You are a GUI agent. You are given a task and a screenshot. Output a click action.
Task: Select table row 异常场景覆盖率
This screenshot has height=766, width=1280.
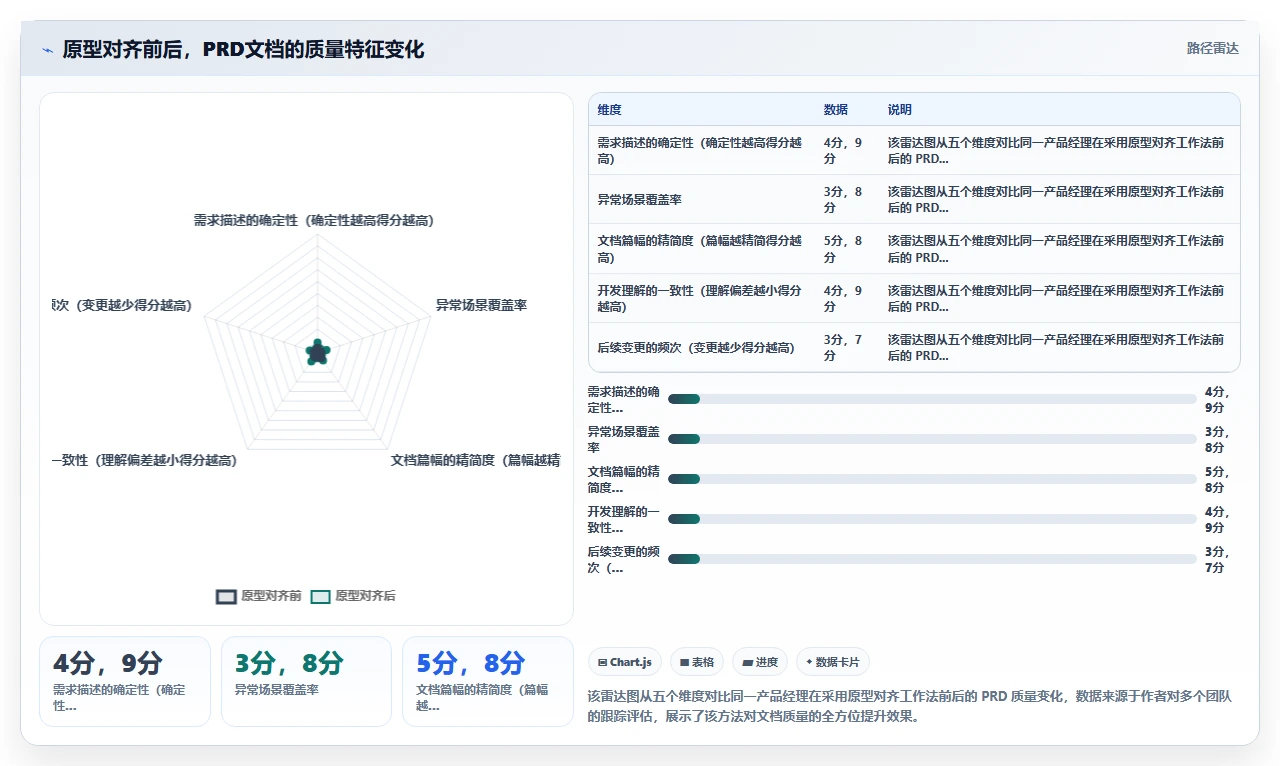click(914, 199)
